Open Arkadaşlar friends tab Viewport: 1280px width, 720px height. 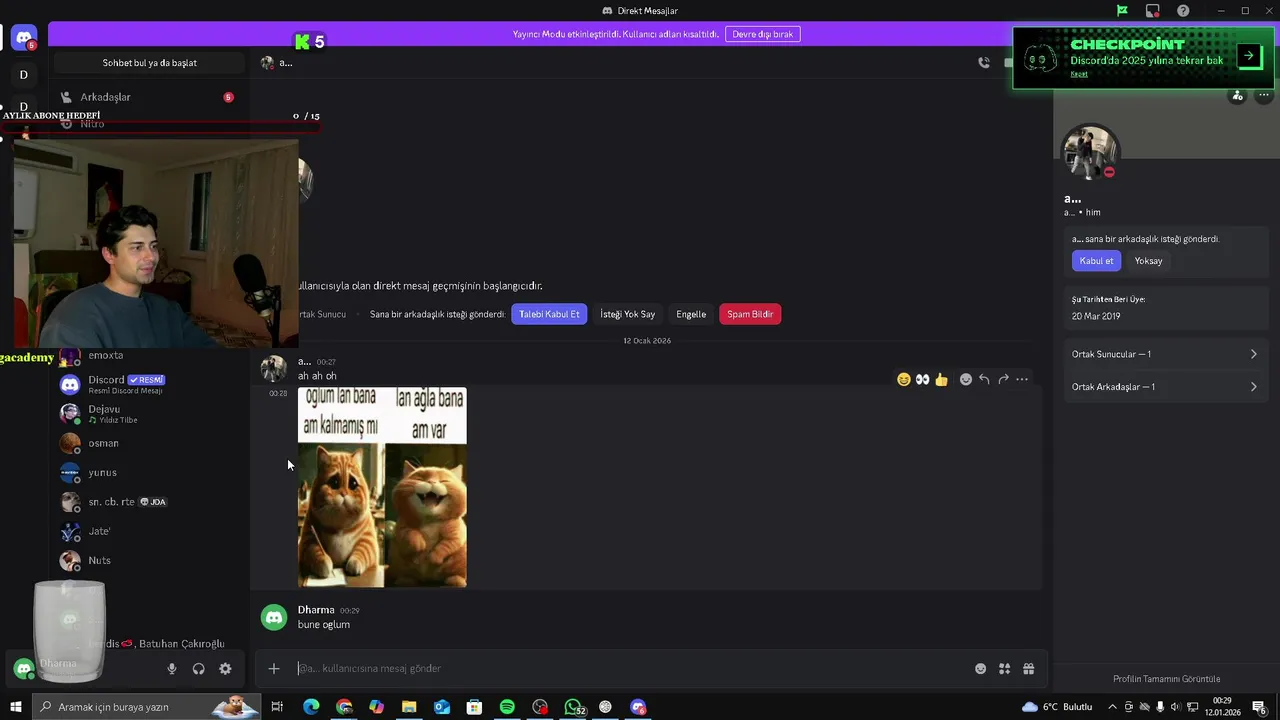148,97
